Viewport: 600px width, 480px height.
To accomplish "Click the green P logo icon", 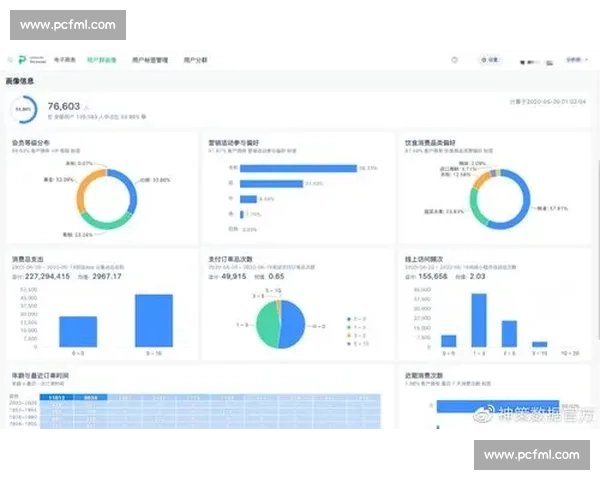I will pyautogui.click(x=23, y=60).
